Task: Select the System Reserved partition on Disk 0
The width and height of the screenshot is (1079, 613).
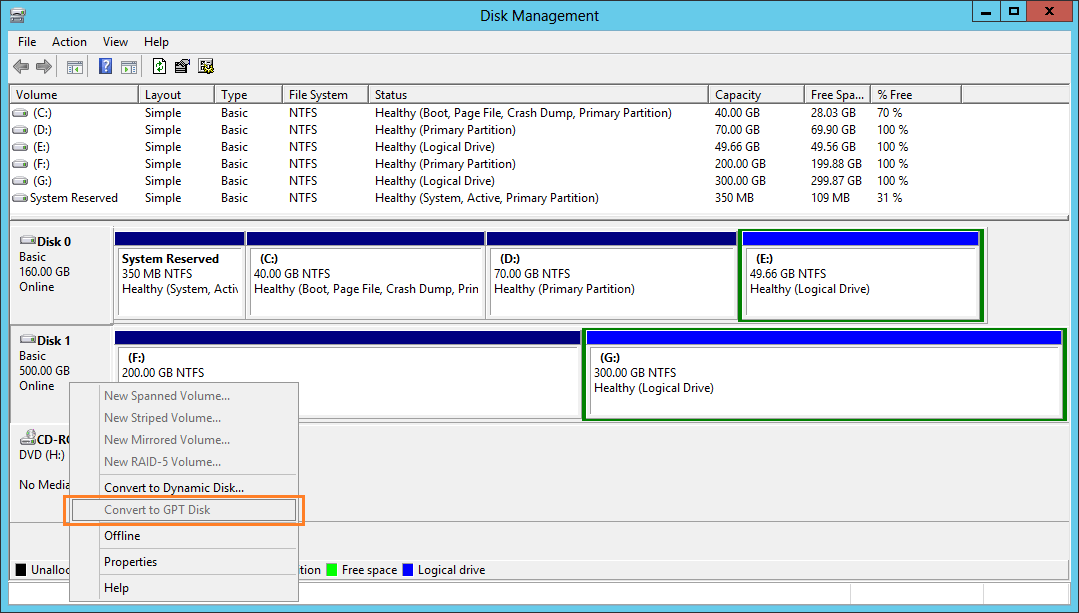Action: 180,275
